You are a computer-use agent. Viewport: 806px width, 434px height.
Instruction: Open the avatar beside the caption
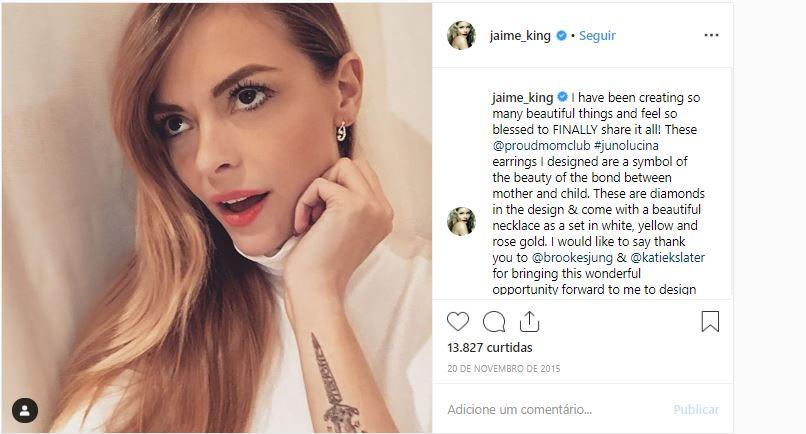[461, 221]
